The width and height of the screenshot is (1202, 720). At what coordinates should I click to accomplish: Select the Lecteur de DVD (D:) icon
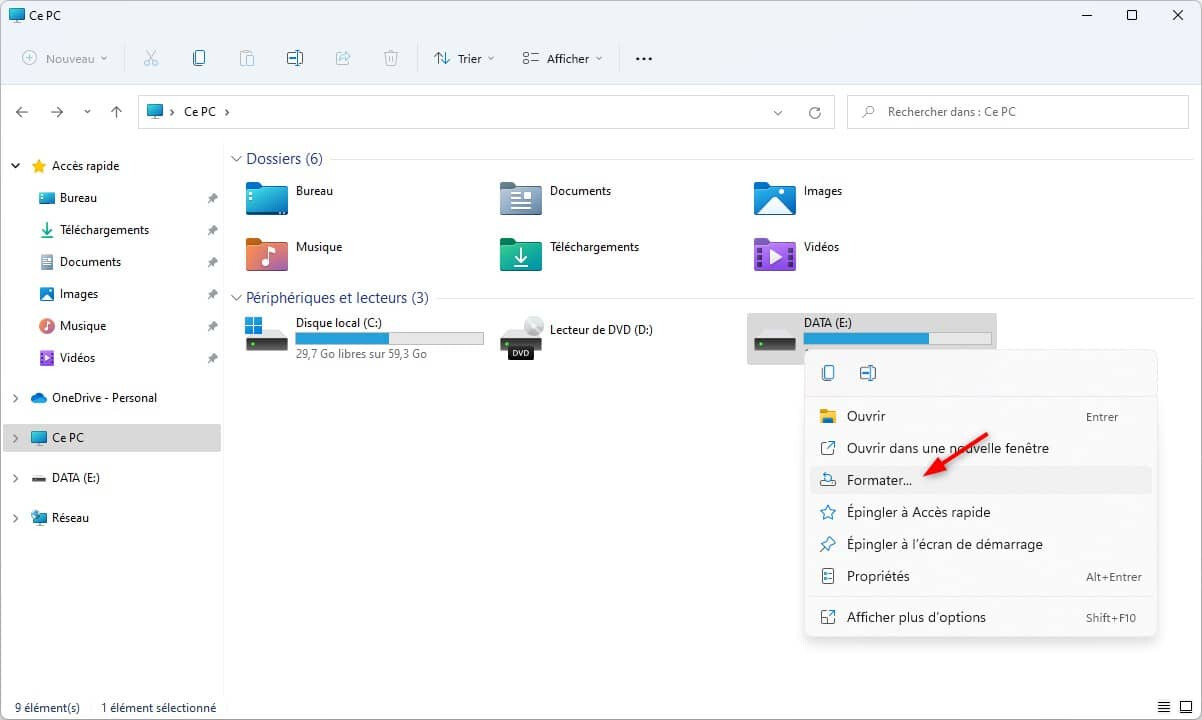tap(521, 338)
